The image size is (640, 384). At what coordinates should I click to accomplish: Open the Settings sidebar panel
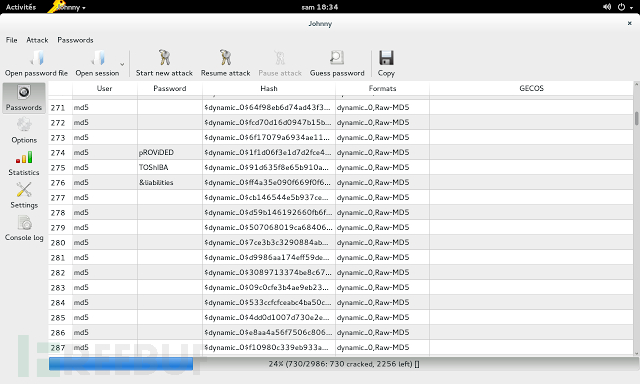[24, 195]
